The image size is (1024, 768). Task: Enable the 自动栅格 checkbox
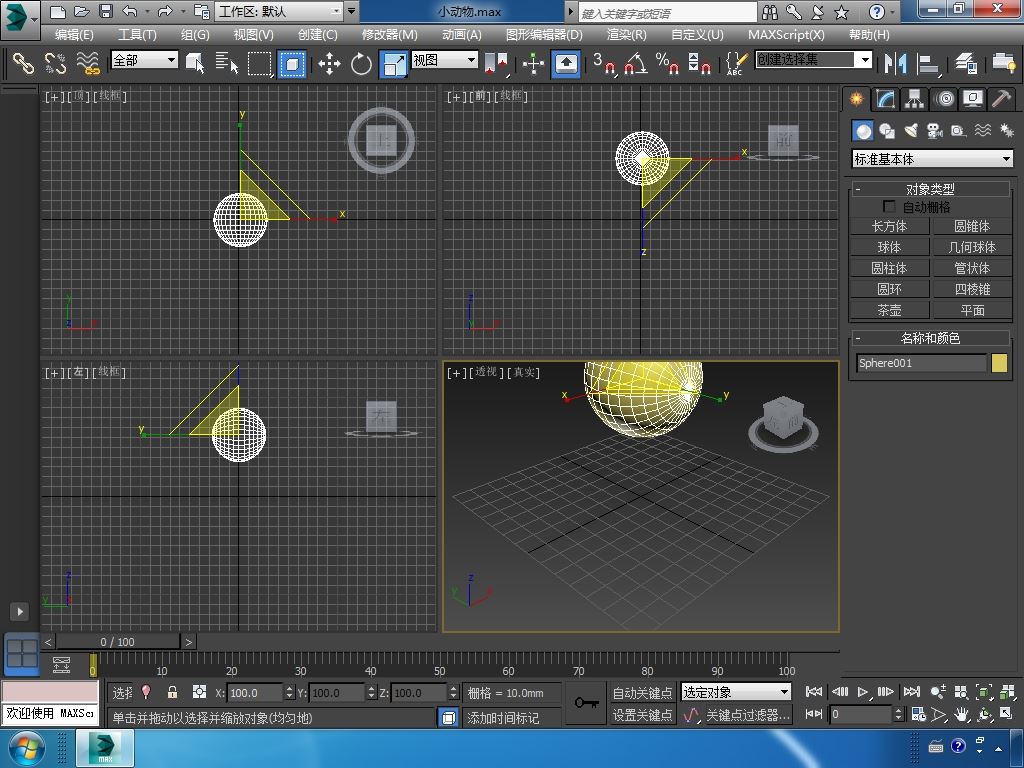coord(889,207)
